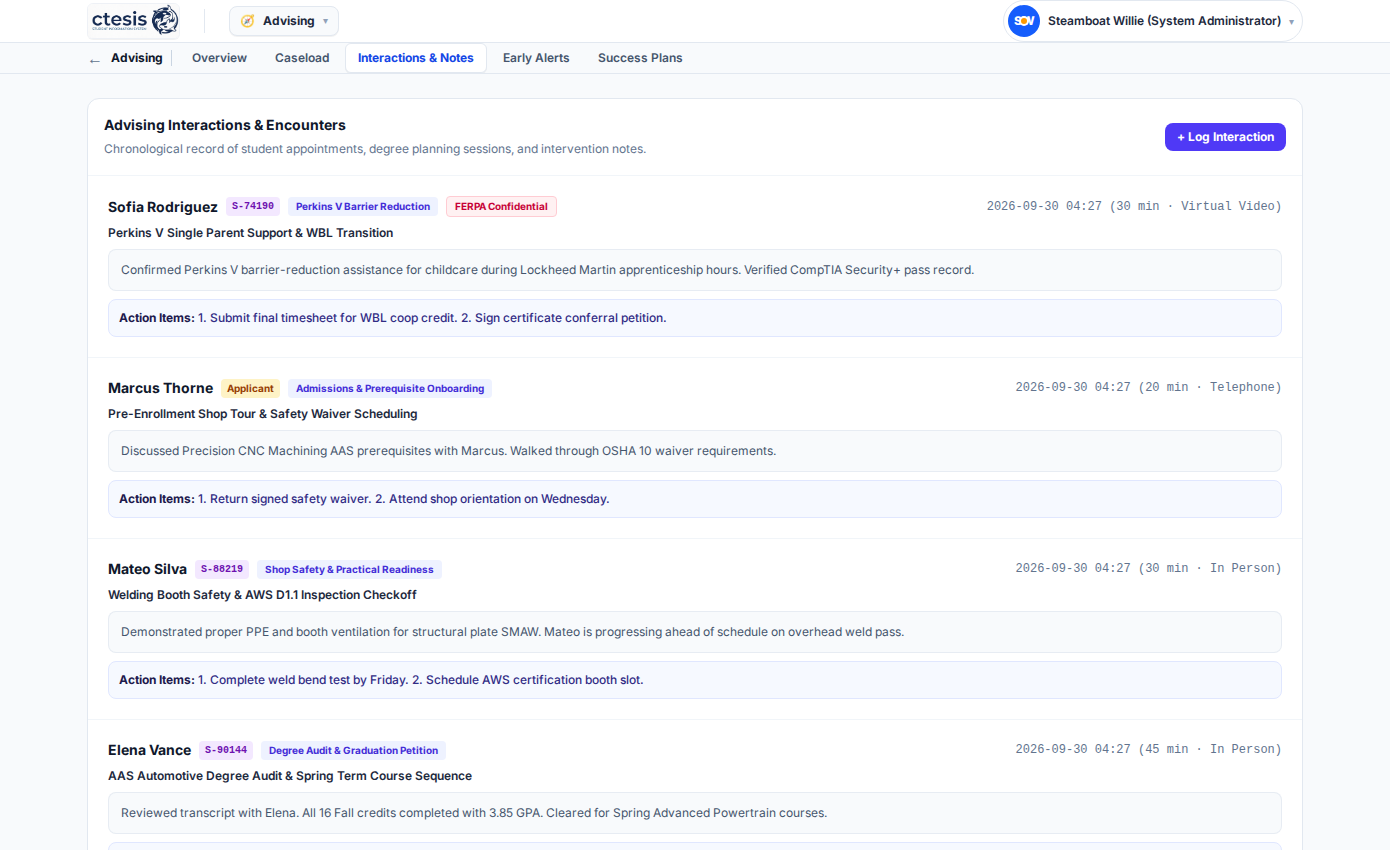This screenshot has width=1390, height=850.
Task: Click the Applicant badge
Action: click(250, 388)
